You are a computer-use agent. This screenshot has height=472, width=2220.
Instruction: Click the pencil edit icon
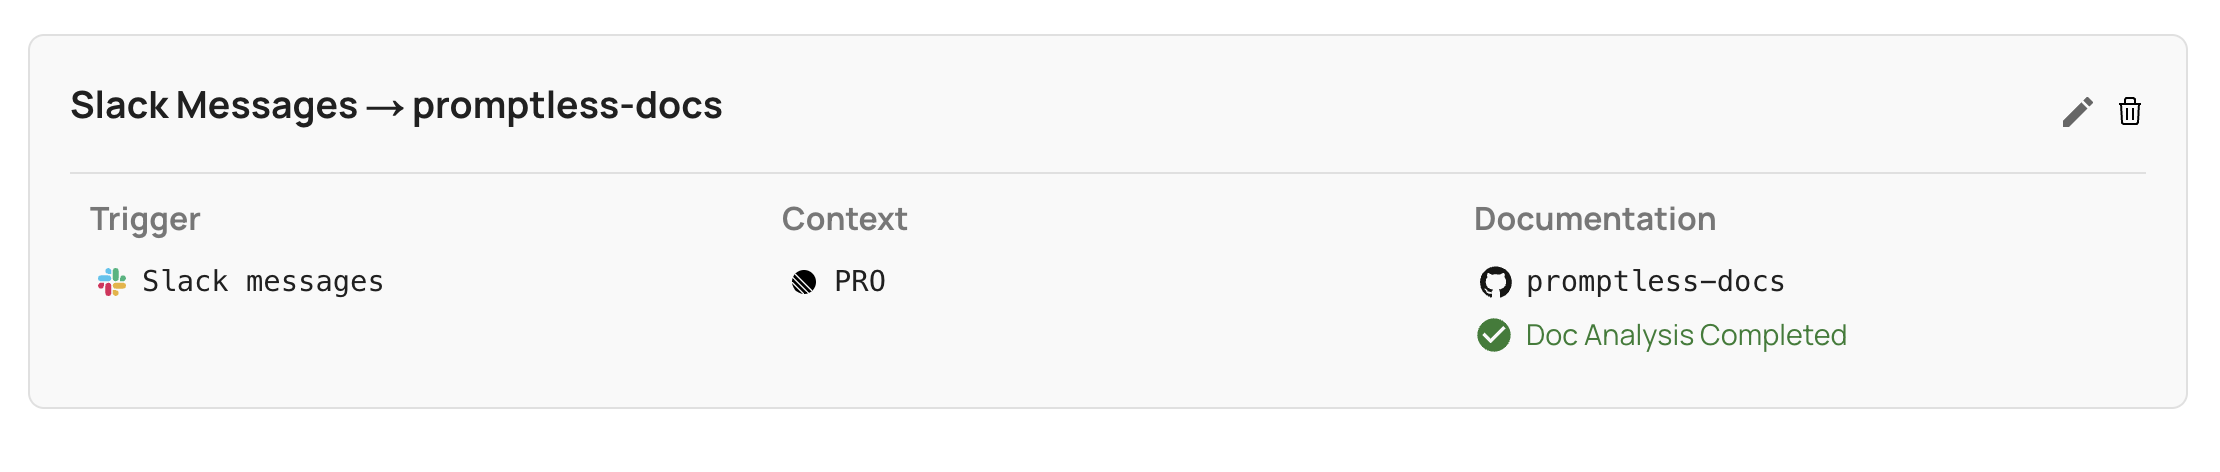tap(2077, 112)
